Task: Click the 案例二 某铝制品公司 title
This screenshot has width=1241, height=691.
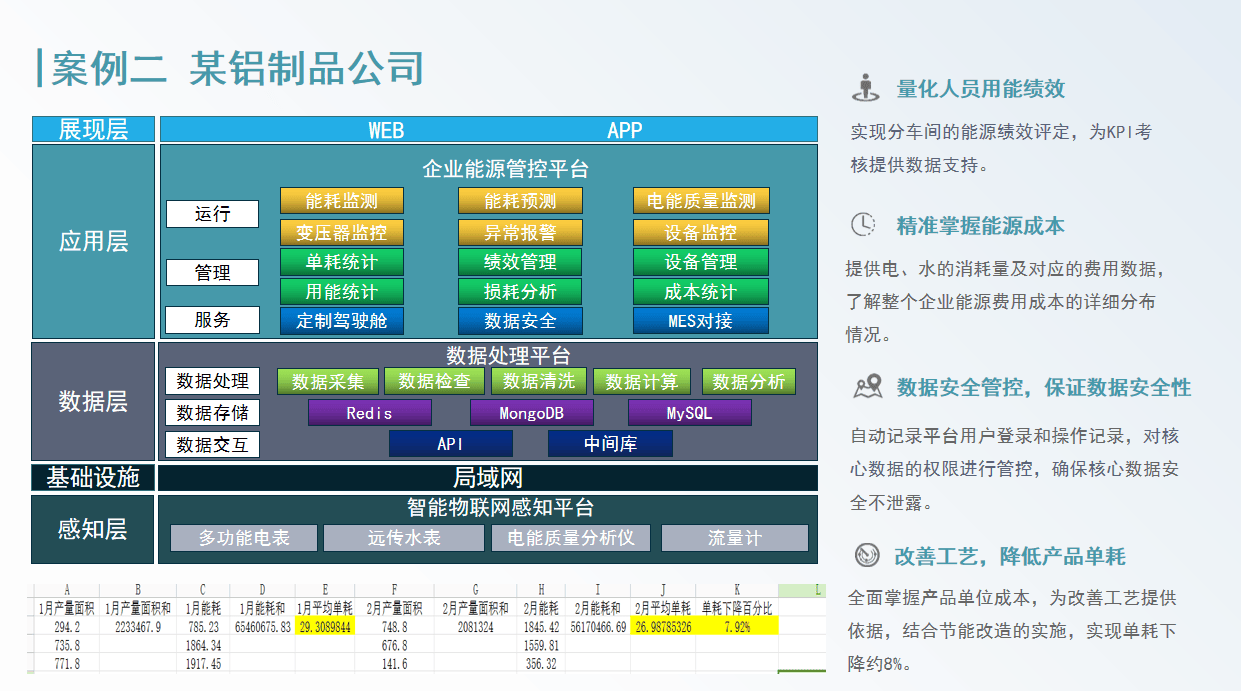Action: [238, 67]
